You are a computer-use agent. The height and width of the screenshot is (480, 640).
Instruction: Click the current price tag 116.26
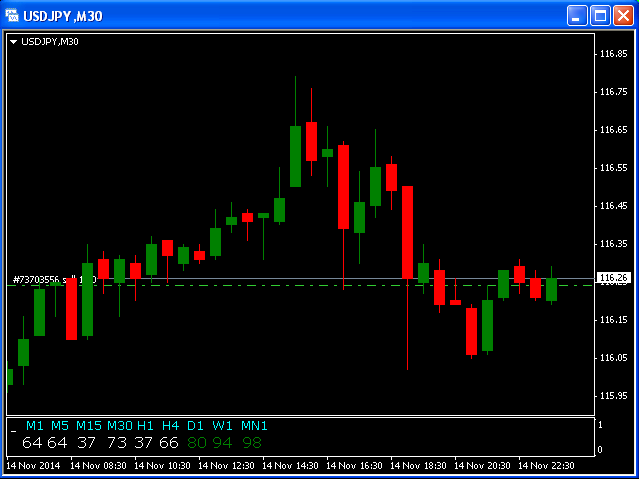pos(612,278)
